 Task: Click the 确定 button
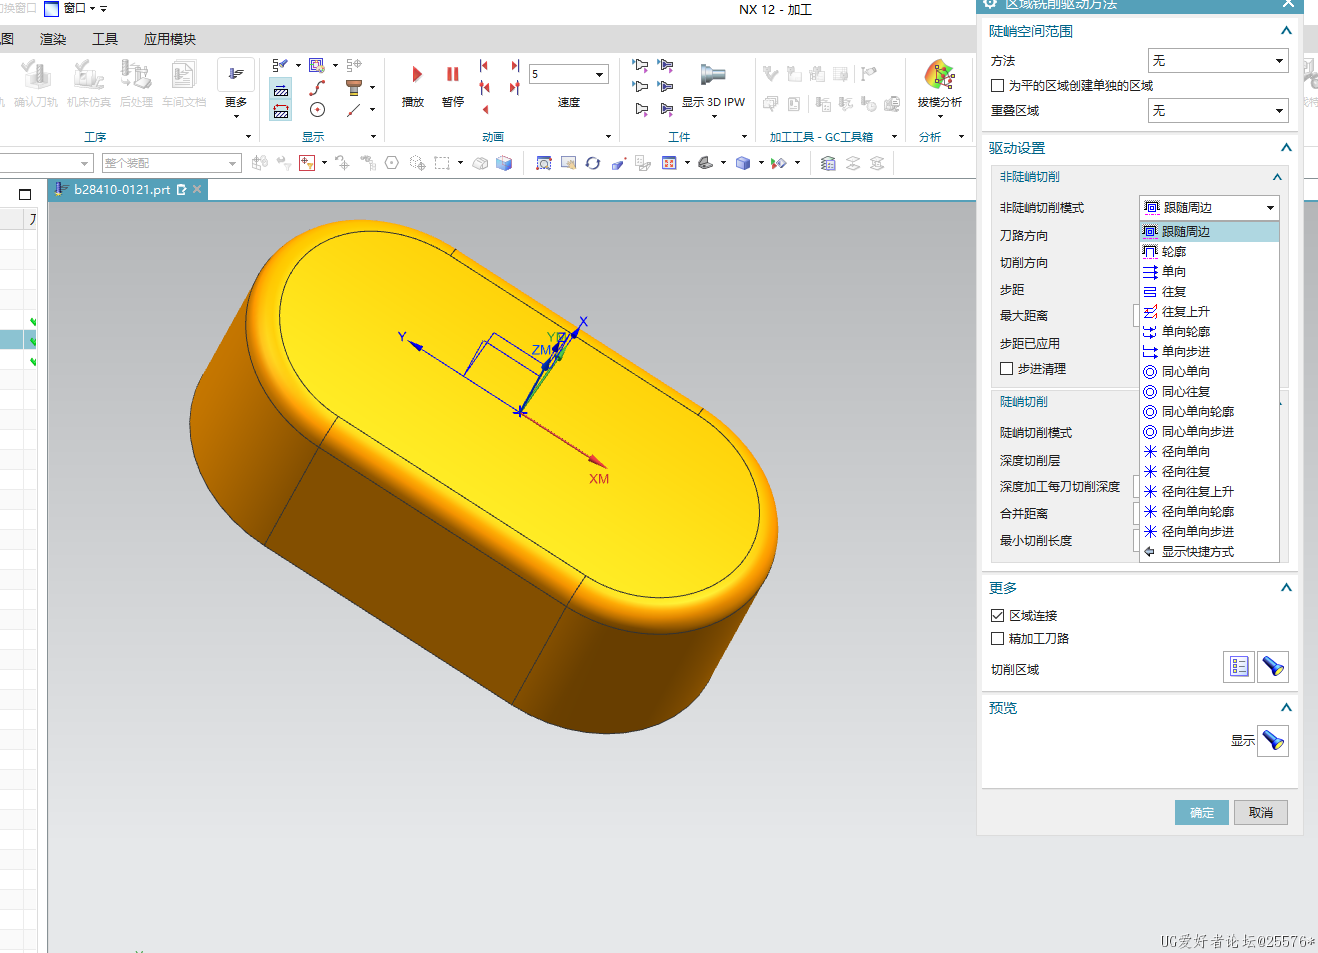point(1201,813)
